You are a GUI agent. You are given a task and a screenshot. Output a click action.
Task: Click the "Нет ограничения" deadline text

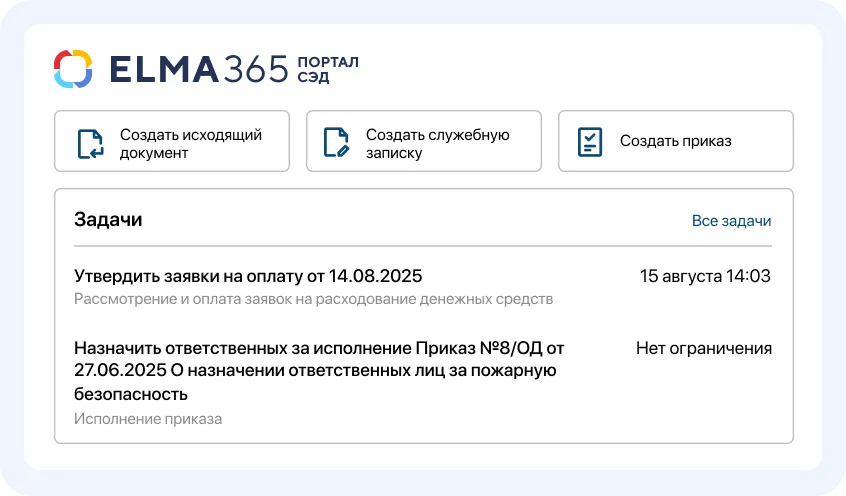point(703,349)
